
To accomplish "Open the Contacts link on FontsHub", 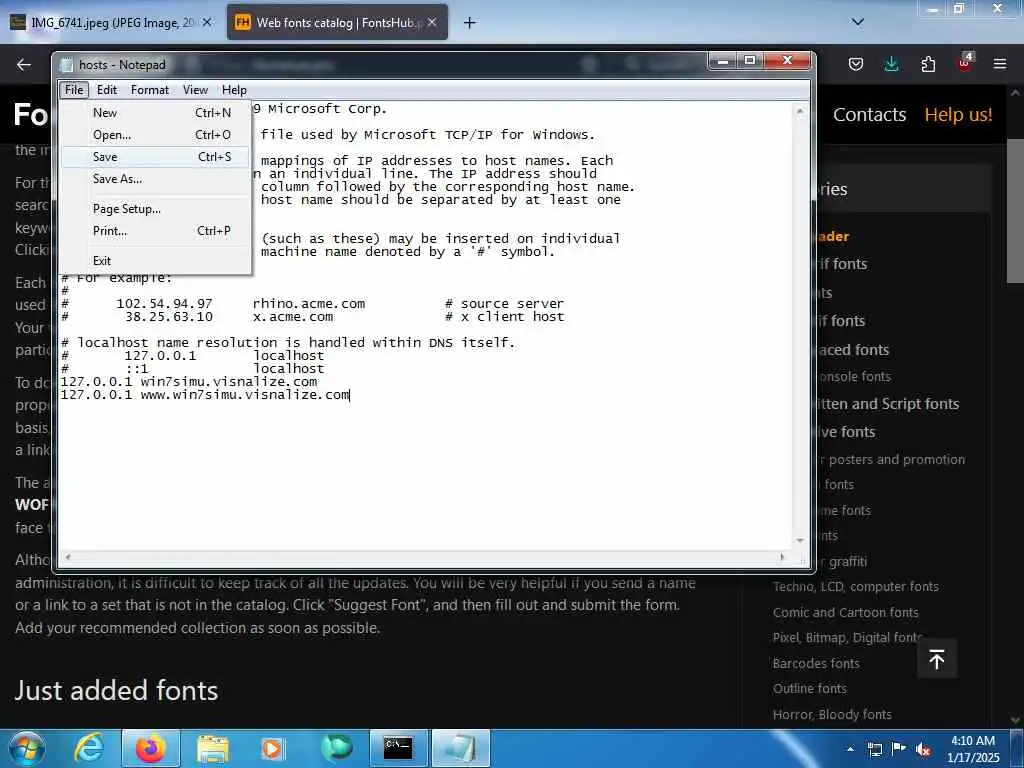I will [869, 115].
